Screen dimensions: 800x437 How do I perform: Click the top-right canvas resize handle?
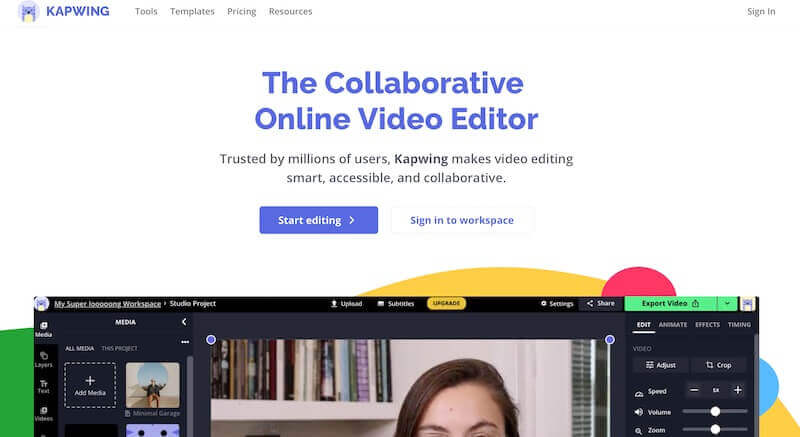[610, 340]
